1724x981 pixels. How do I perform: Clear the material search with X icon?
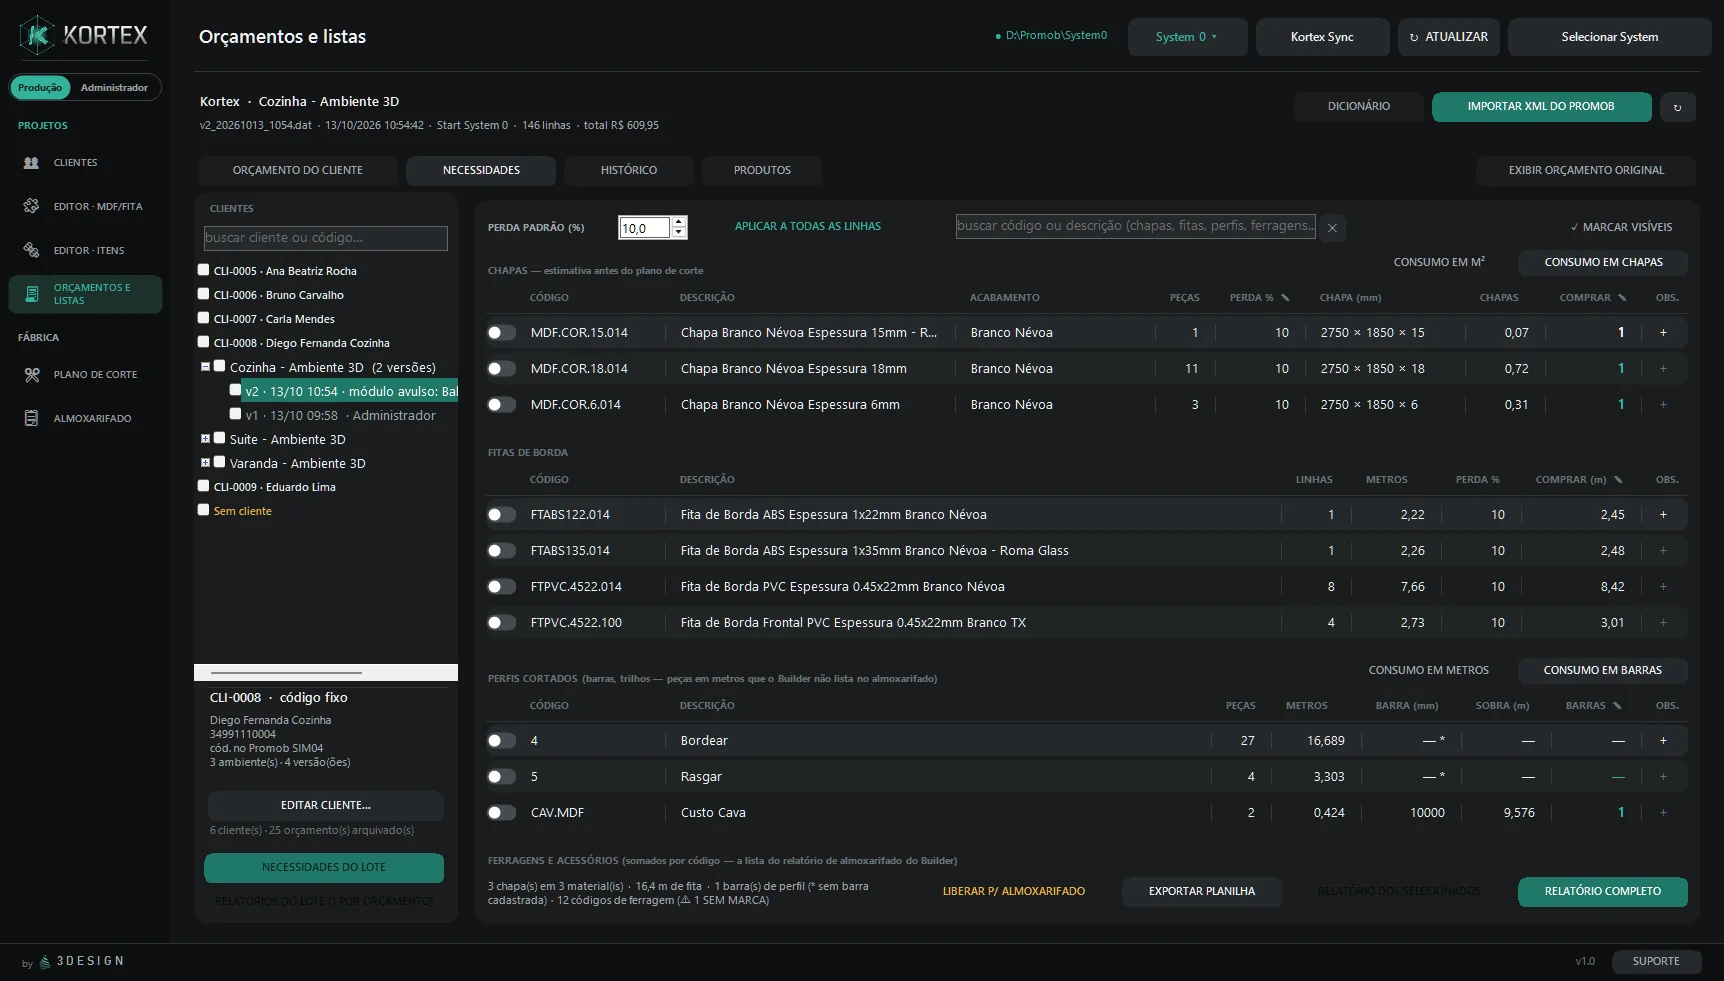click(1332, 228)
